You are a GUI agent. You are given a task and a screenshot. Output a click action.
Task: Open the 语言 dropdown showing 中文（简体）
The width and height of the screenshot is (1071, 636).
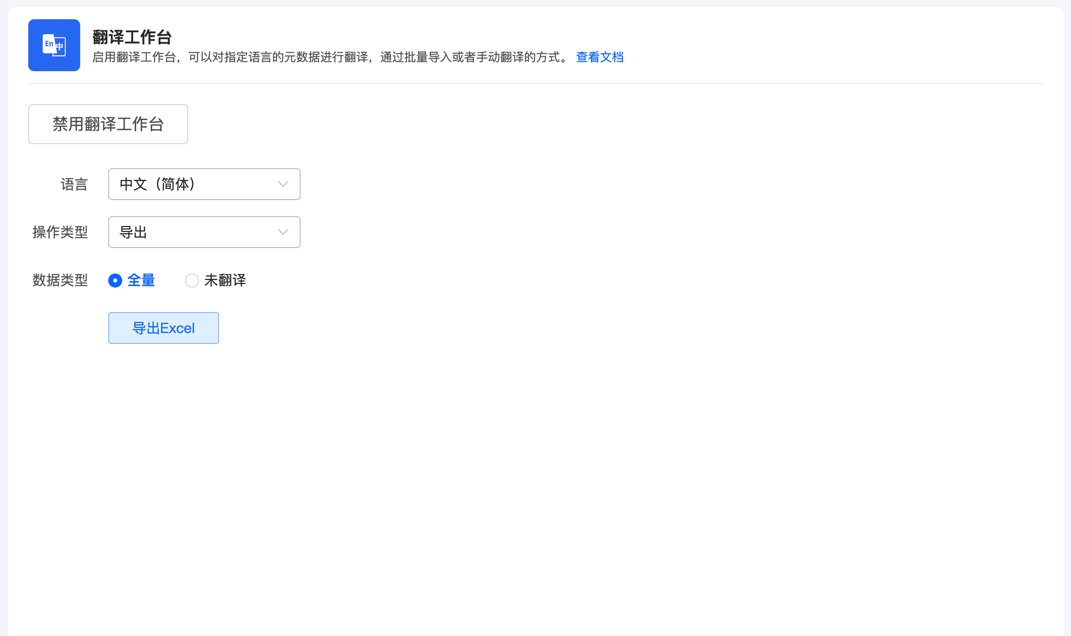pos(204,184)
